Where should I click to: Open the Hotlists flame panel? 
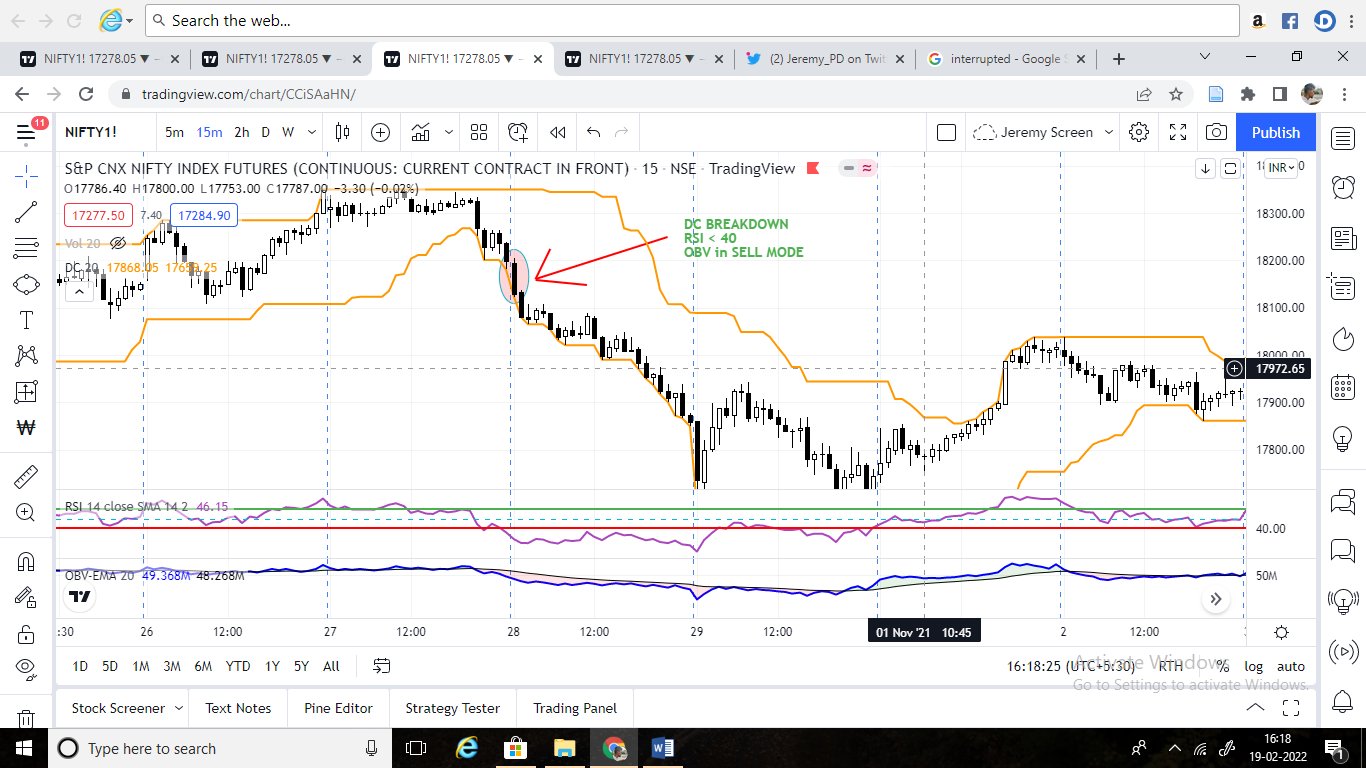pos(1343,339)
